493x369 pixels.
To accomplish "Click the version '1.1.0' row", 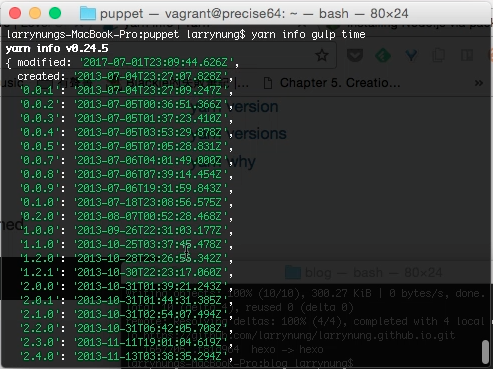I will pos(126,244).
